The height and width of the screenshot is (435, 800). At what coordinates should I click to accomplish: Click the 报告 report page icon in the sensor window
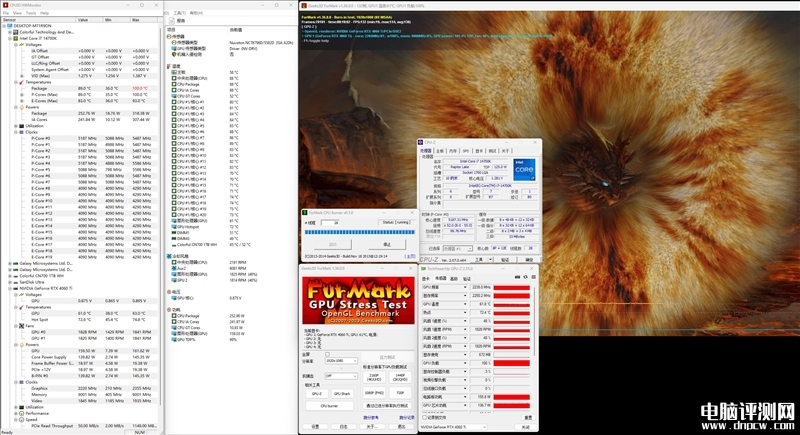pyautogui.click(x=172, y=21)
